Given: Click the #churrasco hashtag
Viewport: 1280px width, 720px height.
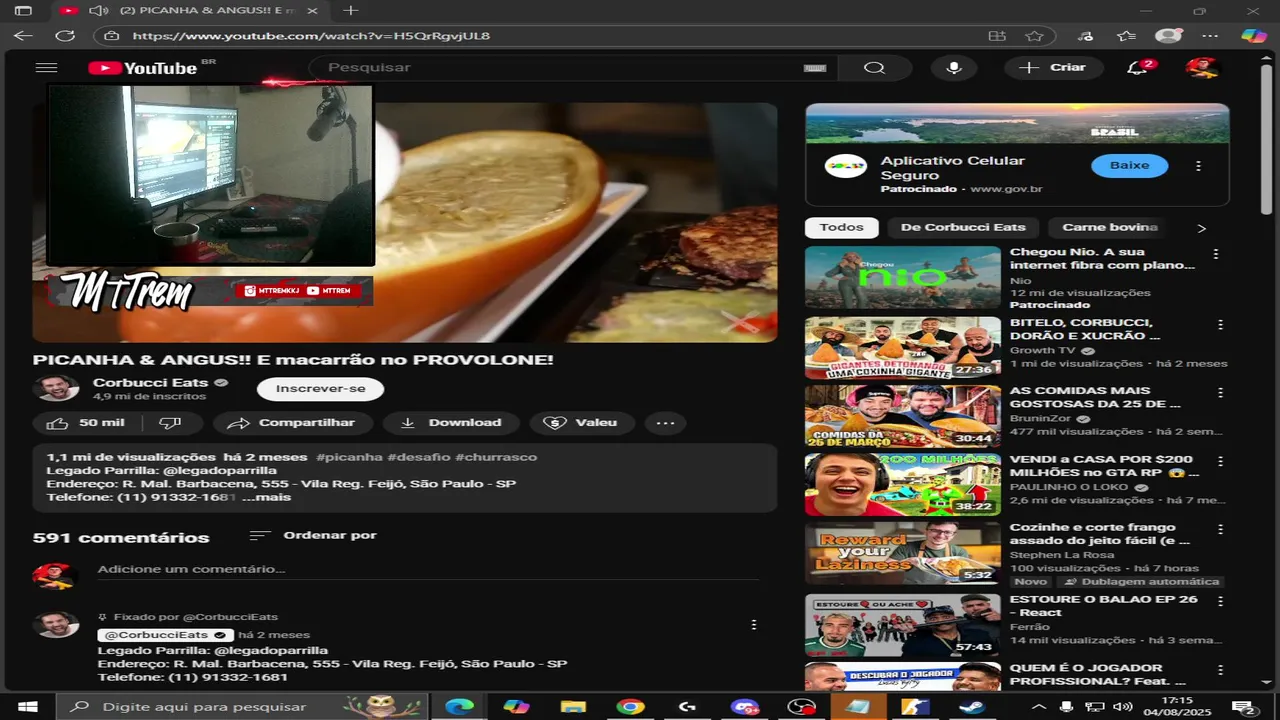Looking at the screenshot, I should [x=496, y=457].
